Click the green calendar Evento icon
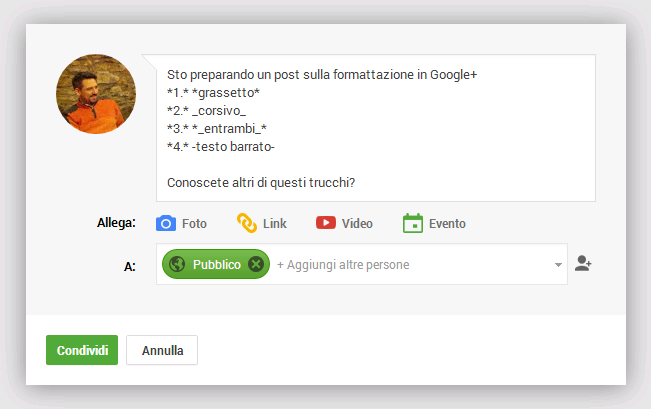Image resolution: width=651 pixels, height=409 pixels. 413,223
